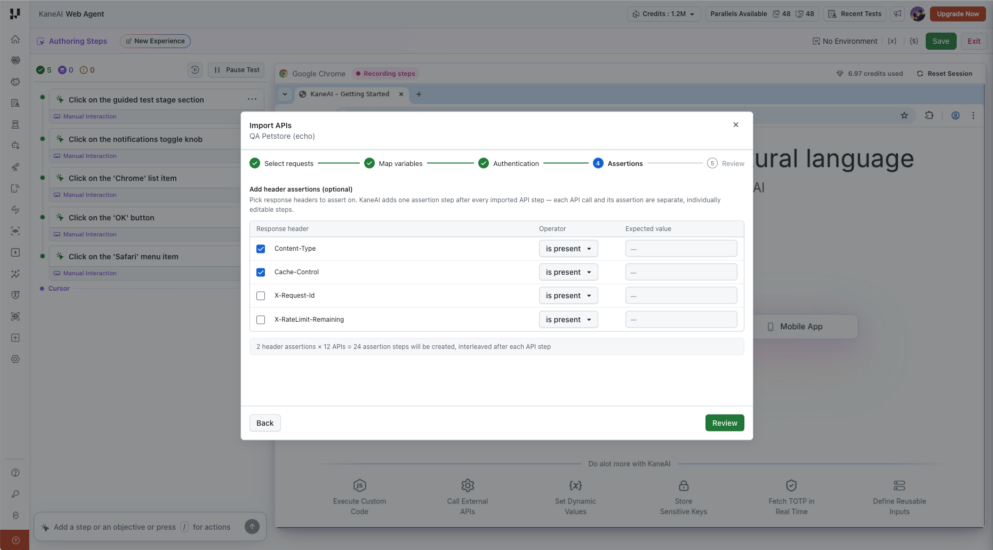Click the variables {x} icon in header
993x550 pixels.
pyautogui.click(x=892, y=41)
